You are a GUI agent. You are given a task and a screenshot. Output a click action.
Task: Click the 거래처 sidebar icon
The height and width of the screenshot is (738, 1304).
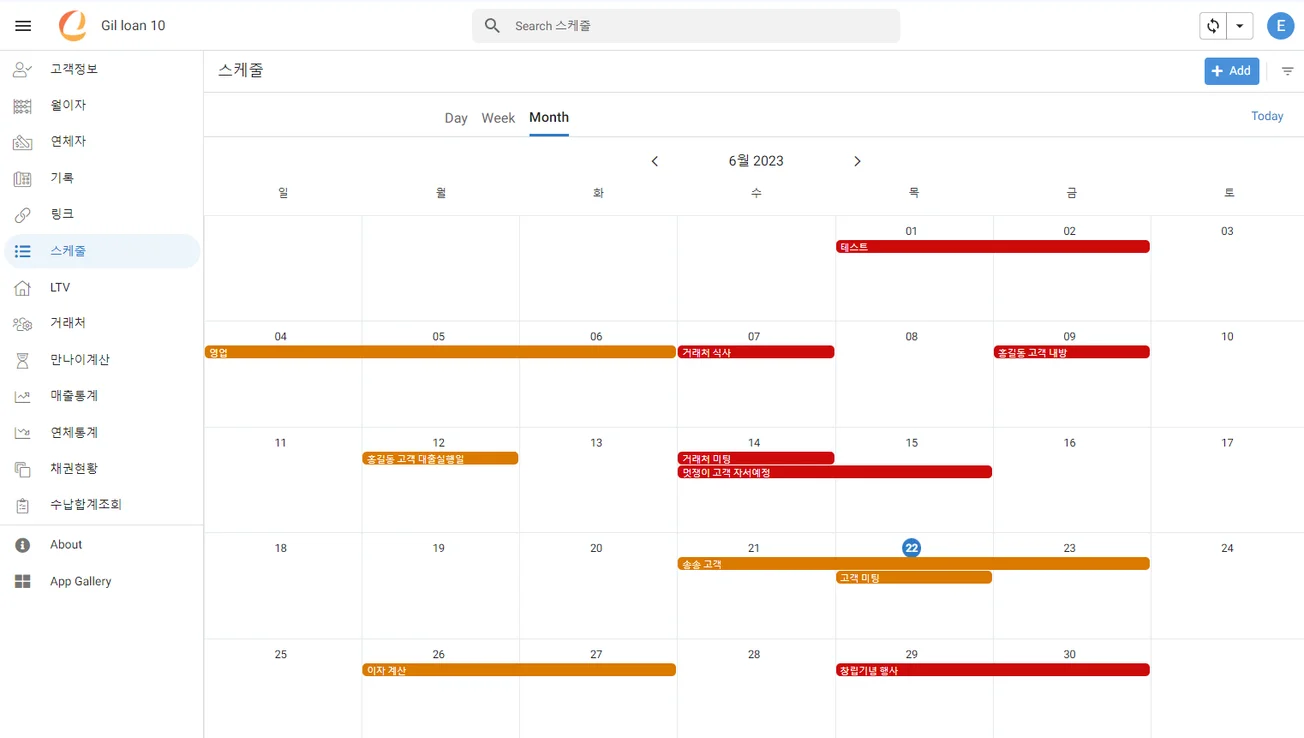click(22, 324)
